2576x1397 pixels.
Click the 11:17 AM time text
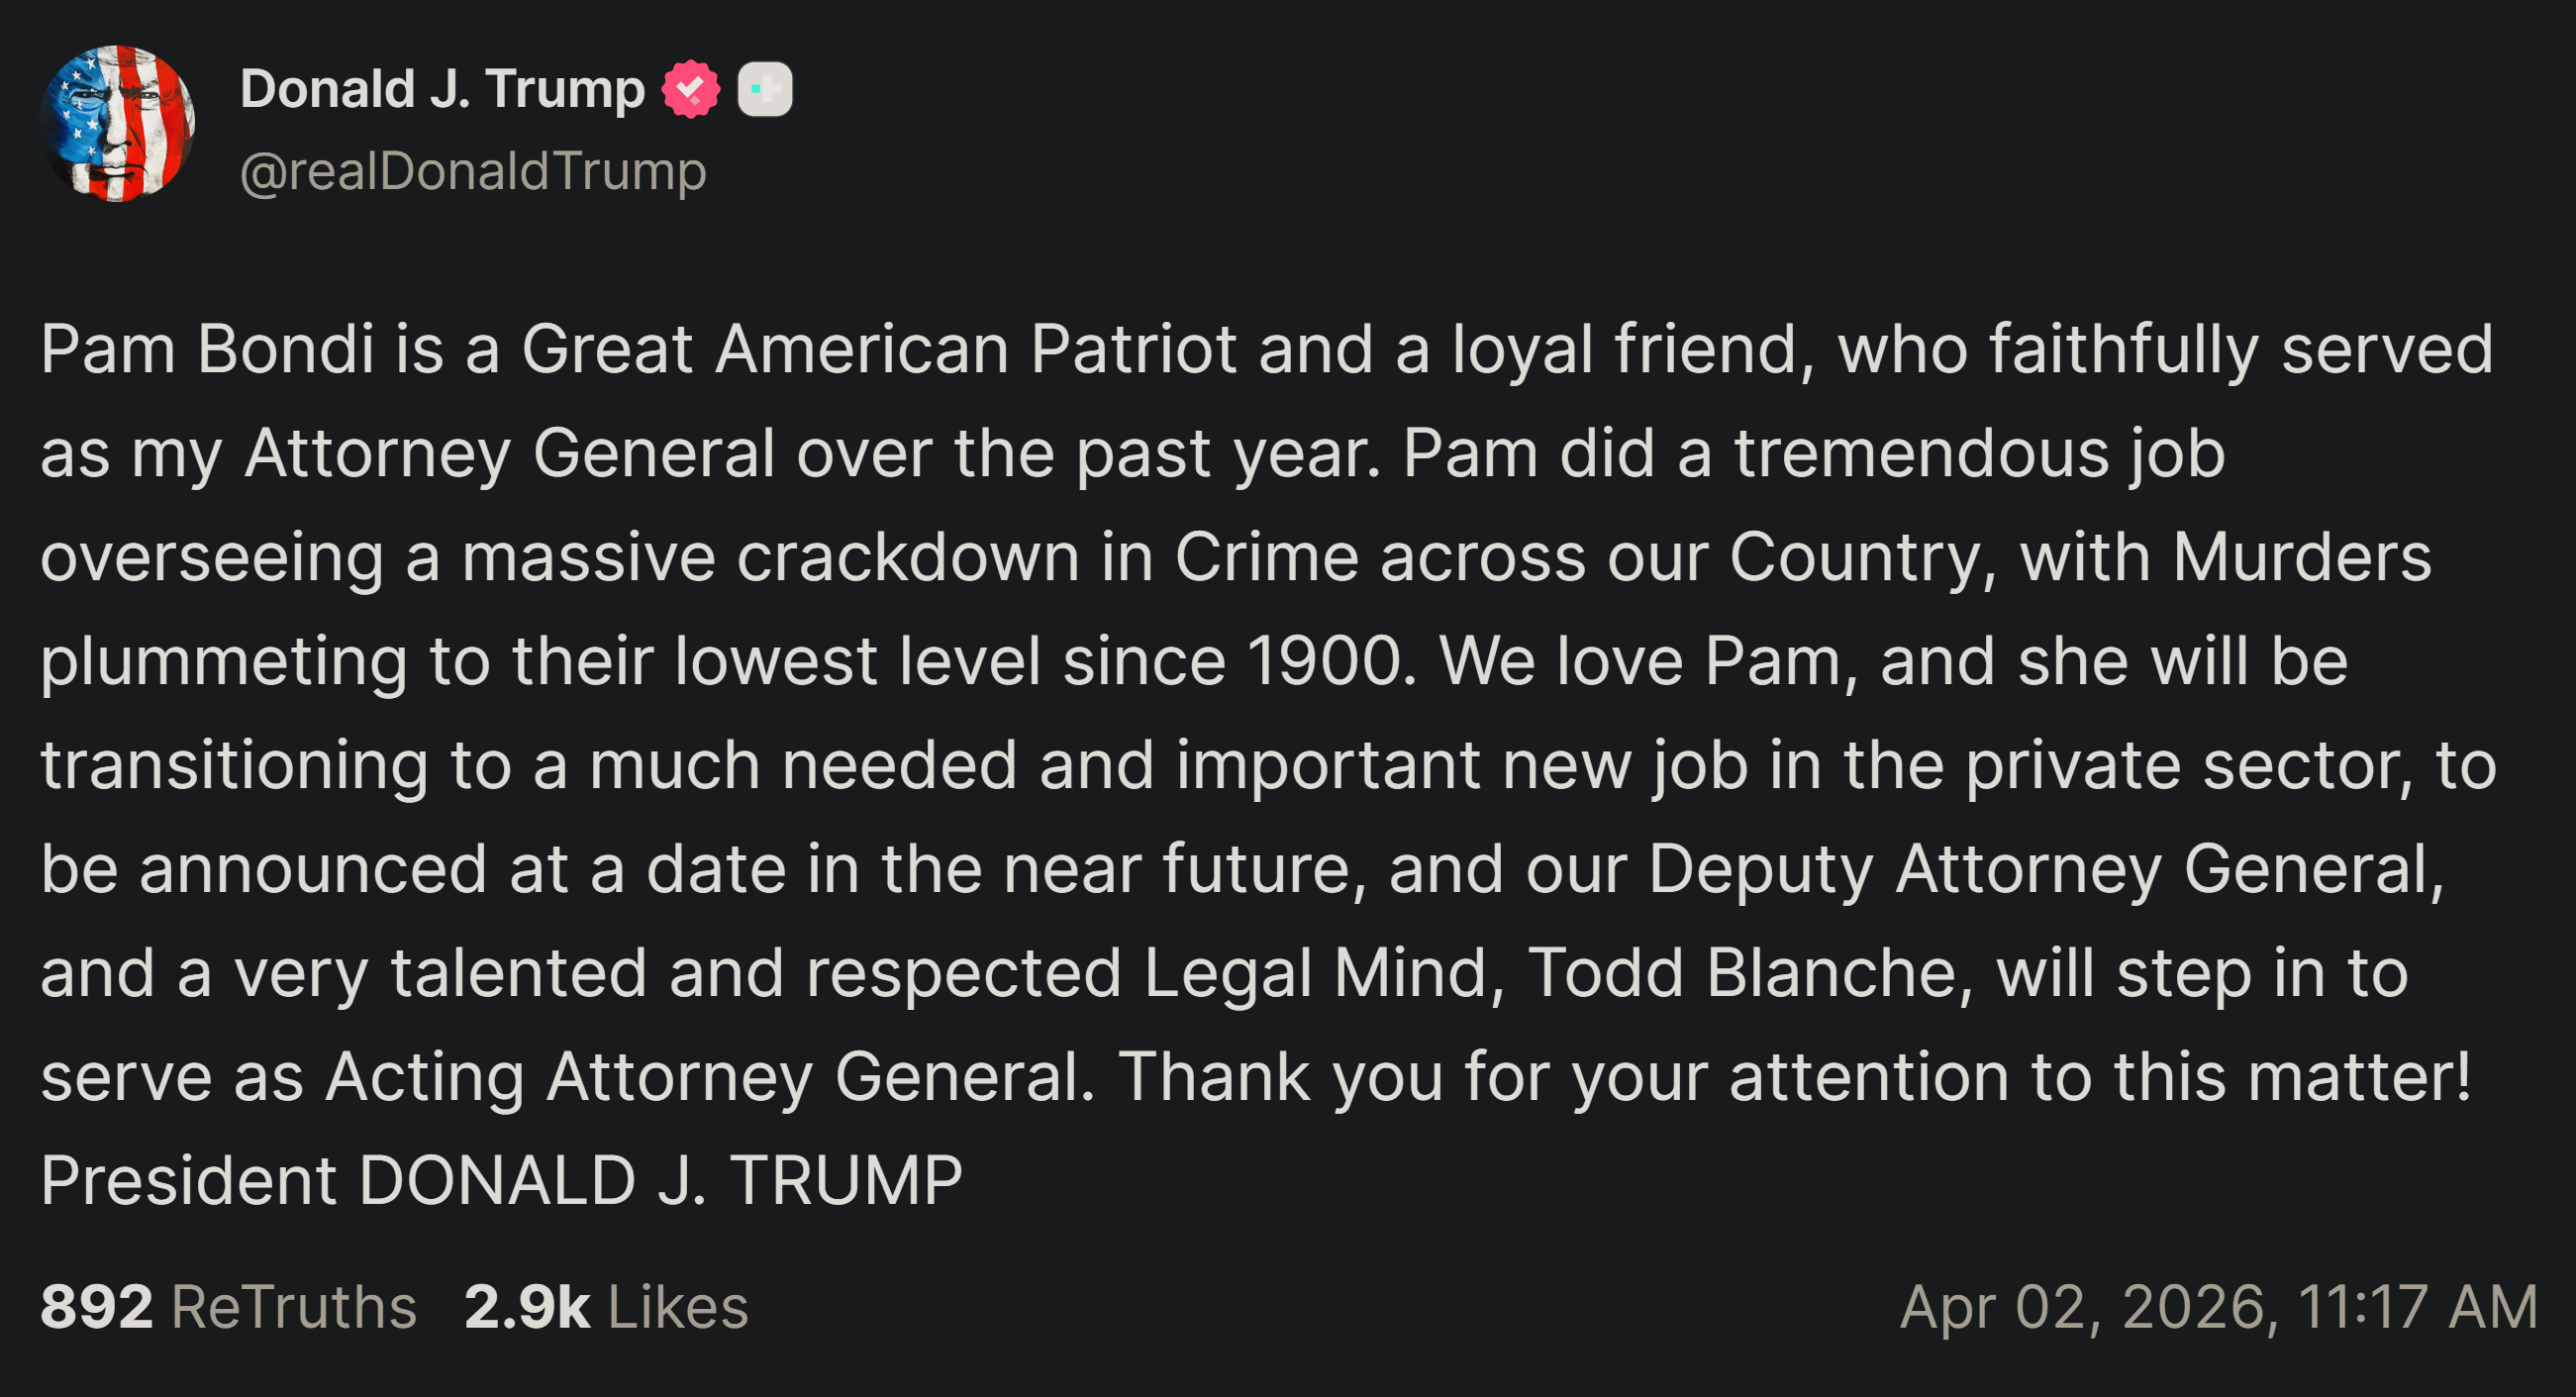pyautogui.click(x=2418, y=1307)
